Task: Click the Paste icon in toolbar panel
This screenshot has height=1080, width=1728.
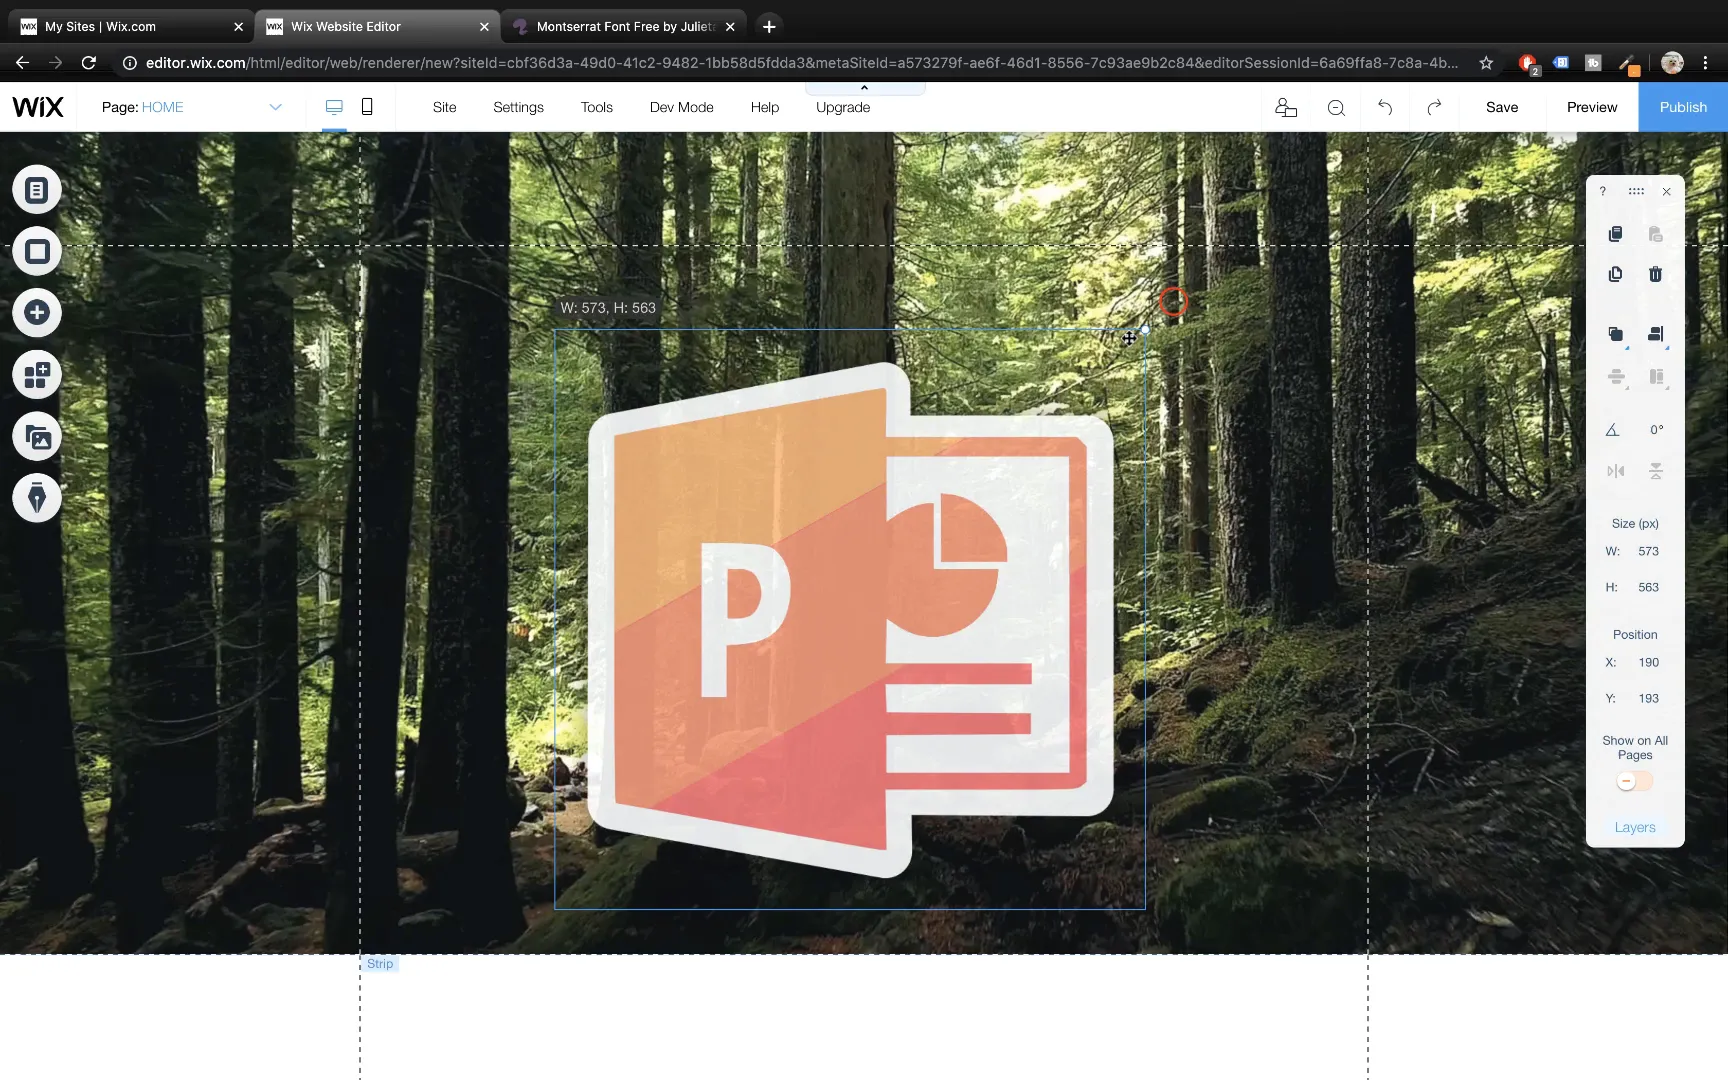Action: point(1656,234)
